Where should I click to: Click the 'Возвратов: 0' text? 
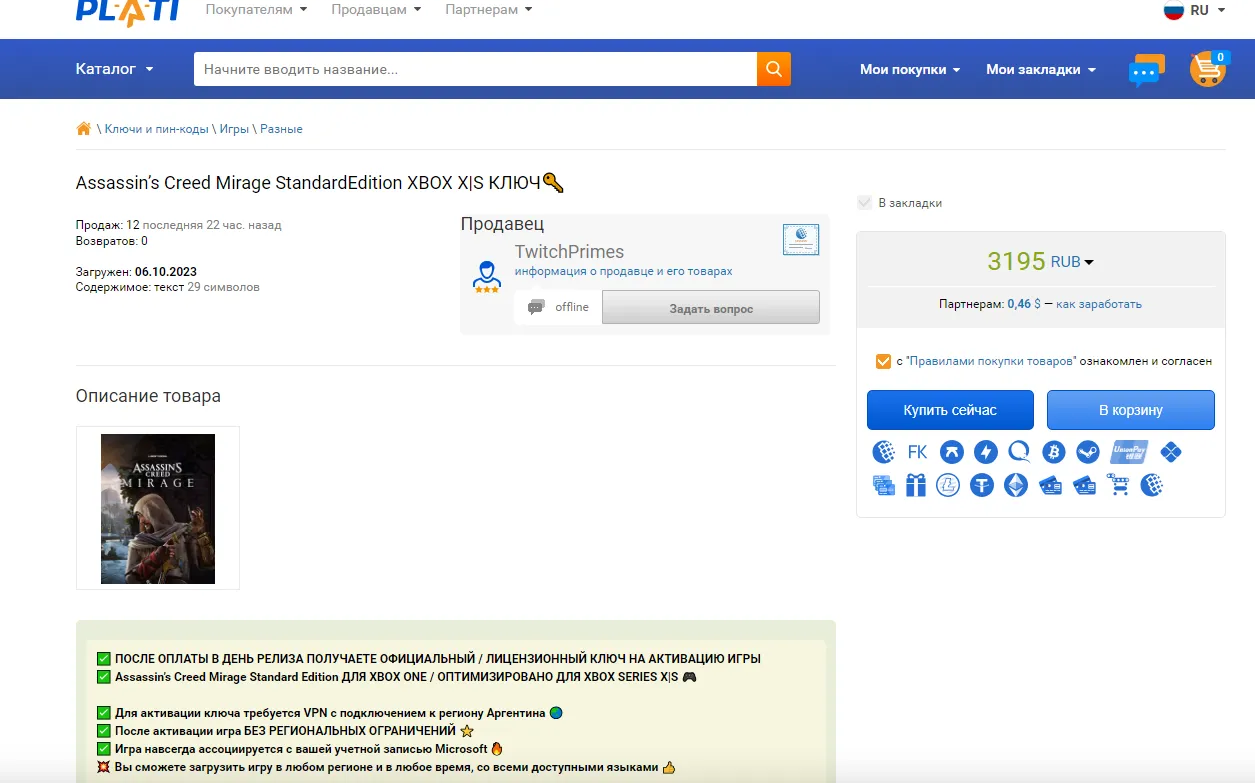coord(112,241)
